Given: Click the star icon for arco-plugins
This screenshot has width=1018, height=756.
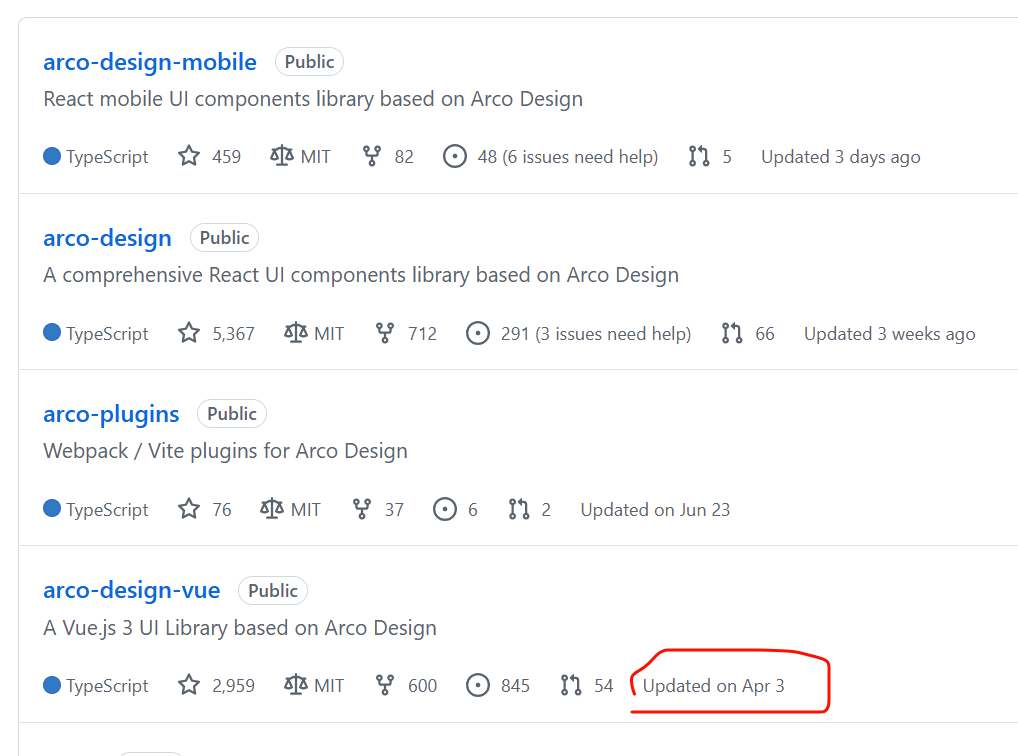Looking at the screenshot, I should pos(189,509).
